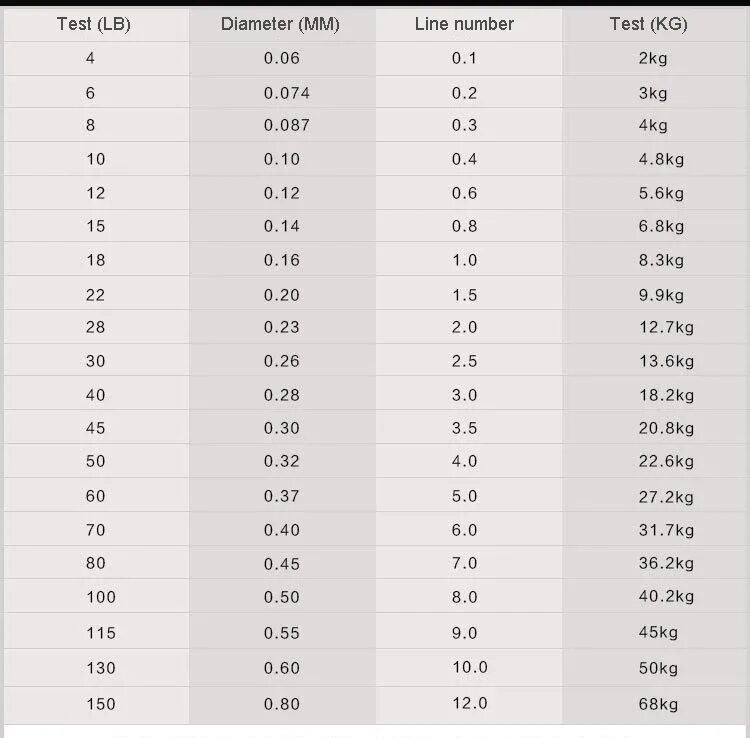Click the Diameter (MM) column header
This screenshot has width=750, height=738.
click(280, 24)
